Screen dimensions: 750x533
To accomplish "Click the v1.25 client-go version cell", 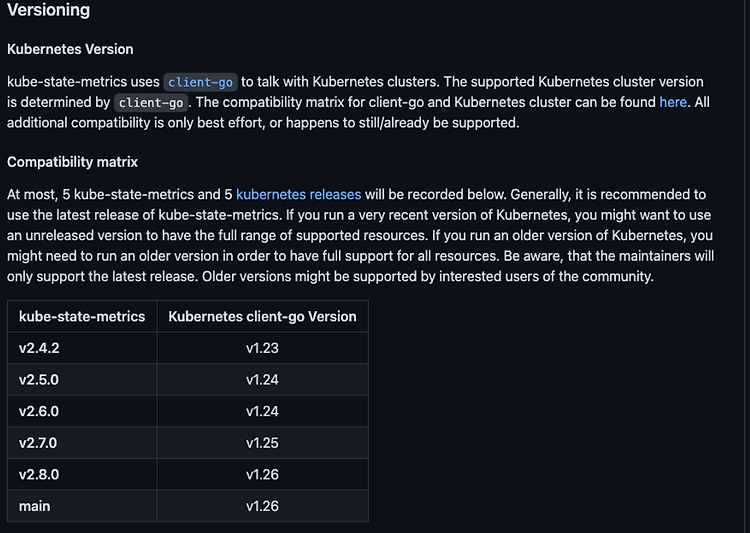I will point(262,443).
